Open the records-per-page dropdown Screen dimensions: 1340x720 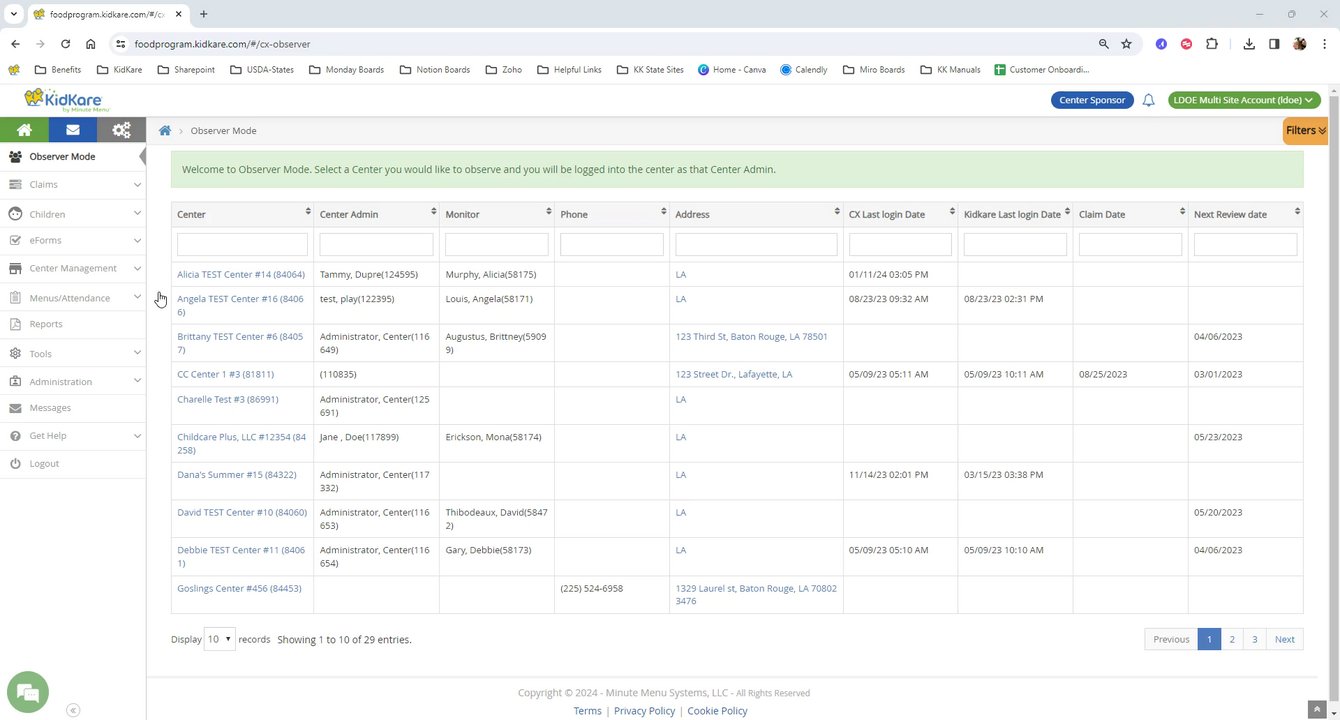coord(219,639)
